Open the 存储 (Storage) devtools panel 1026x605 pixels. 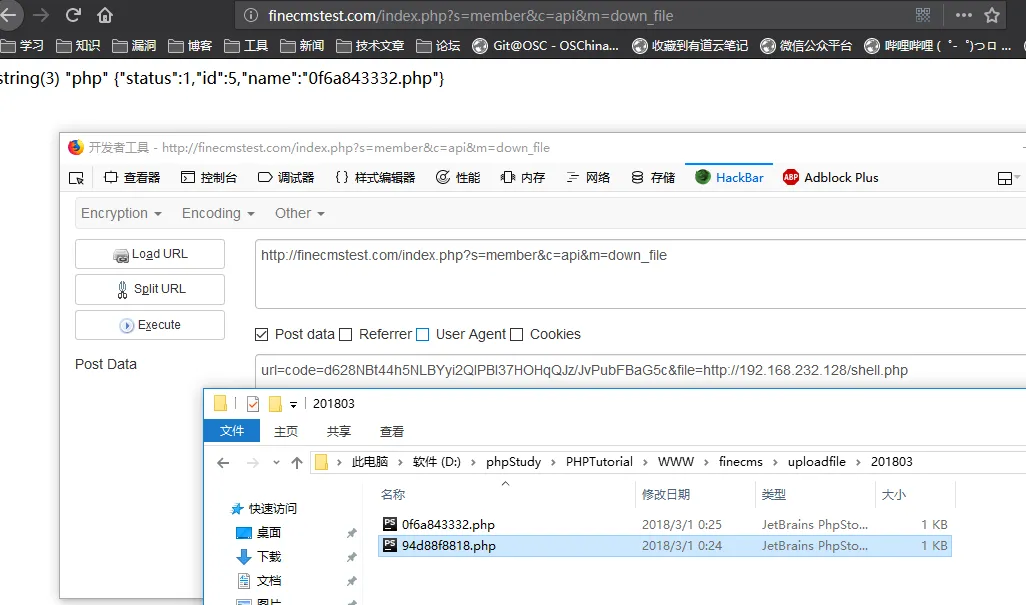click(x=652, y=177)
